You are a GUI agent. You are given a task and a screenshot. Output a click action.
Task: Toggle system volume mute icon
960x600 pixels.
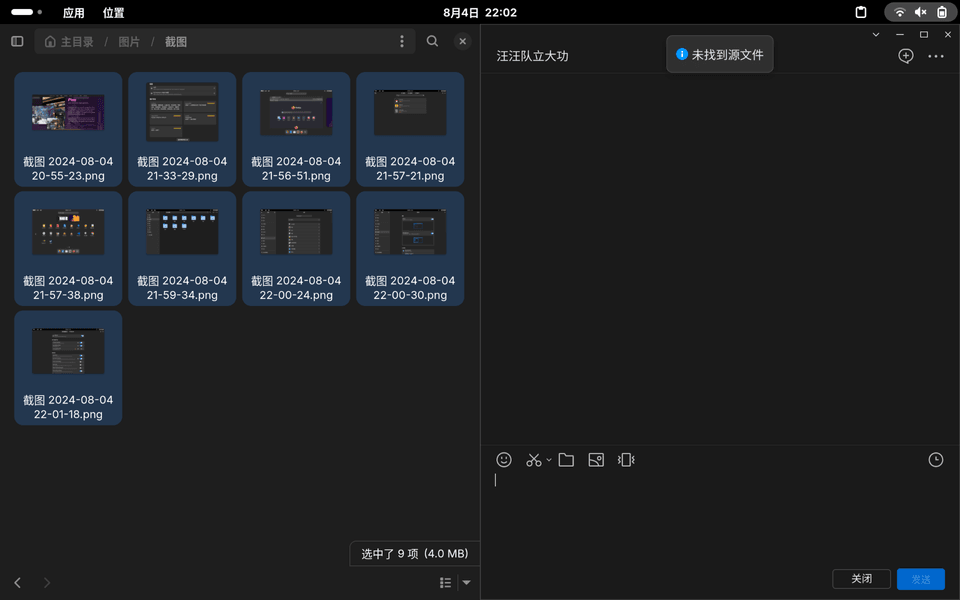pos(920,13)
